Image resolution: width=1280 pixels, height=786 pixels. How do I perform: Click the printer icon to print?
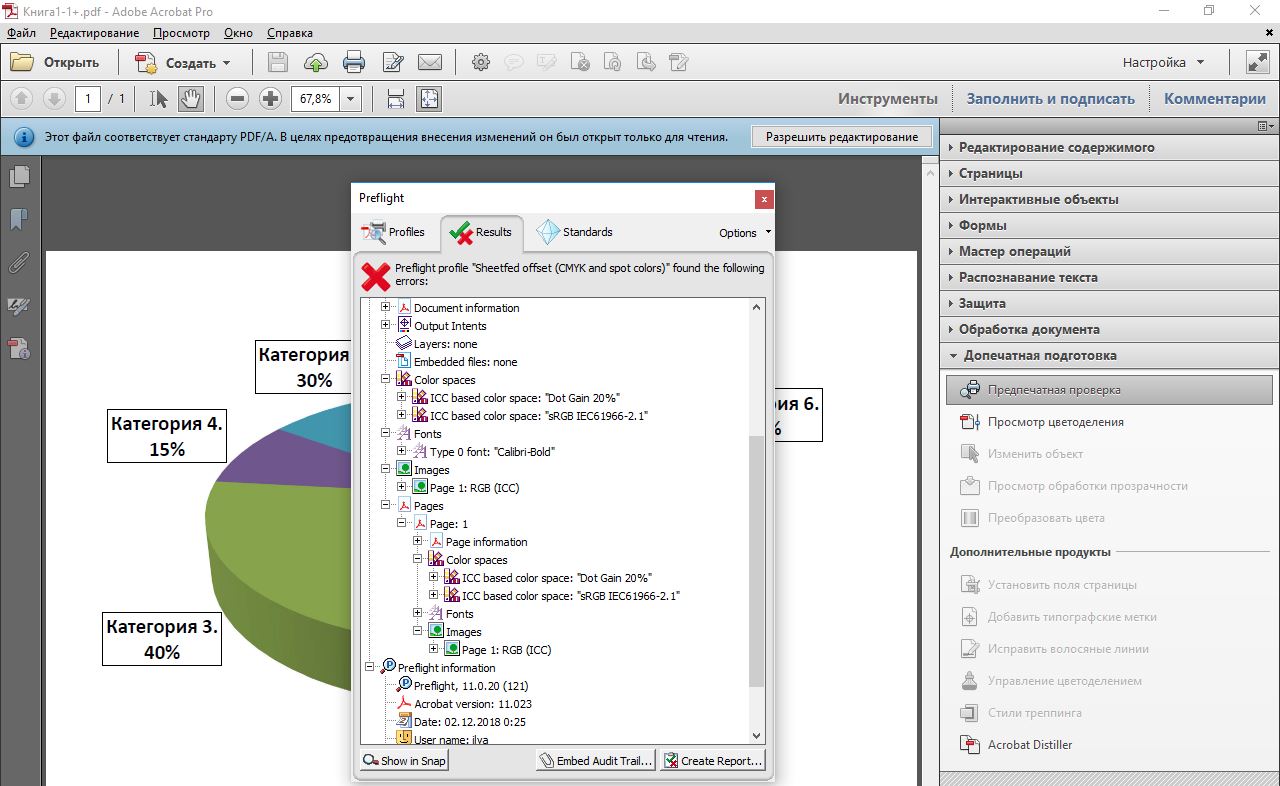354,62
